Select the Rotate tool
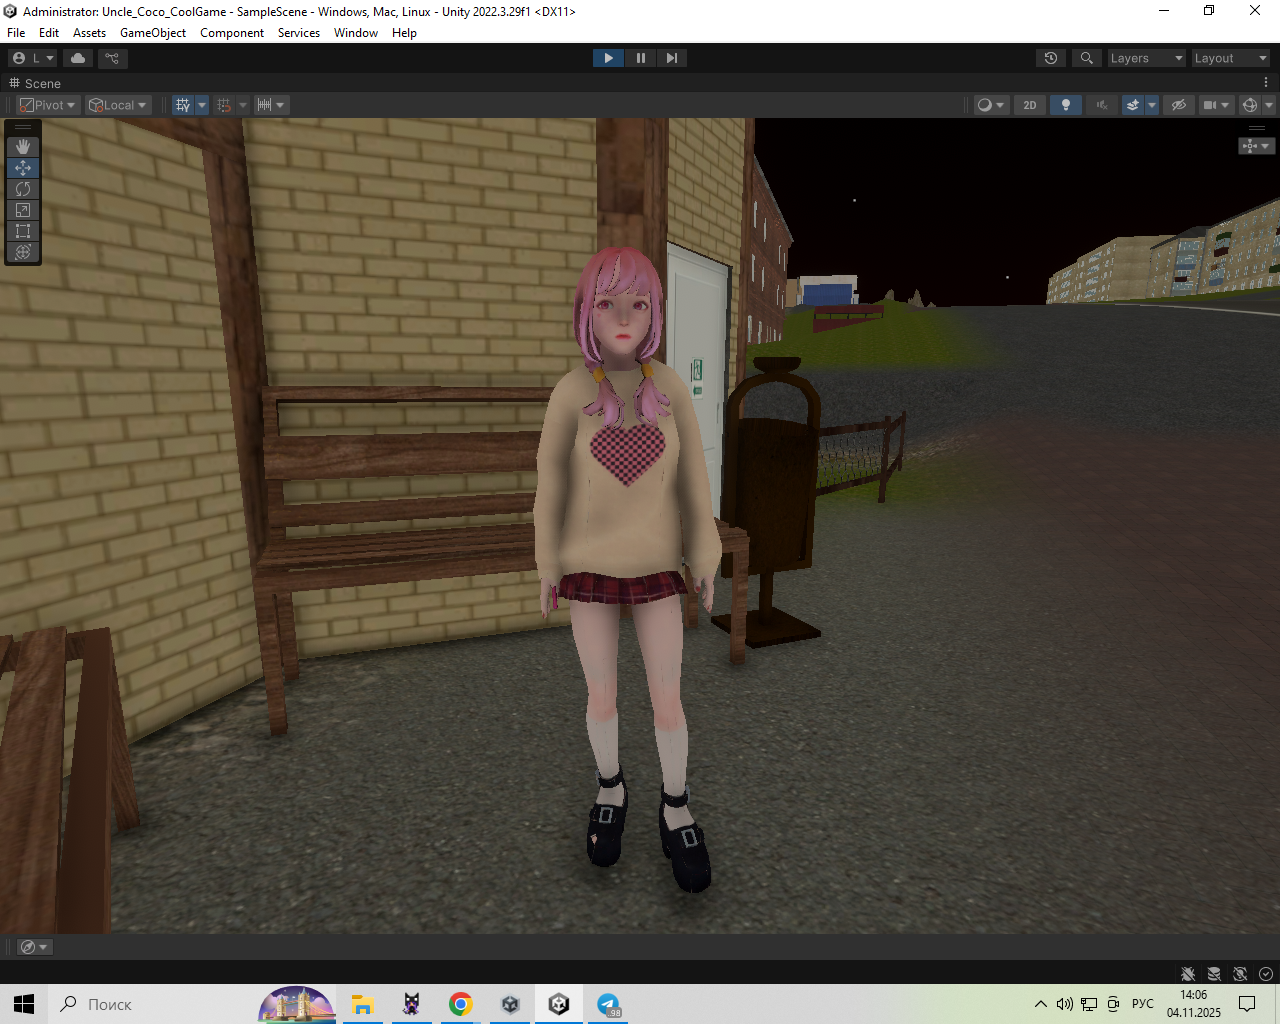Screen dimensions: 1280x1024 point(23,189)
